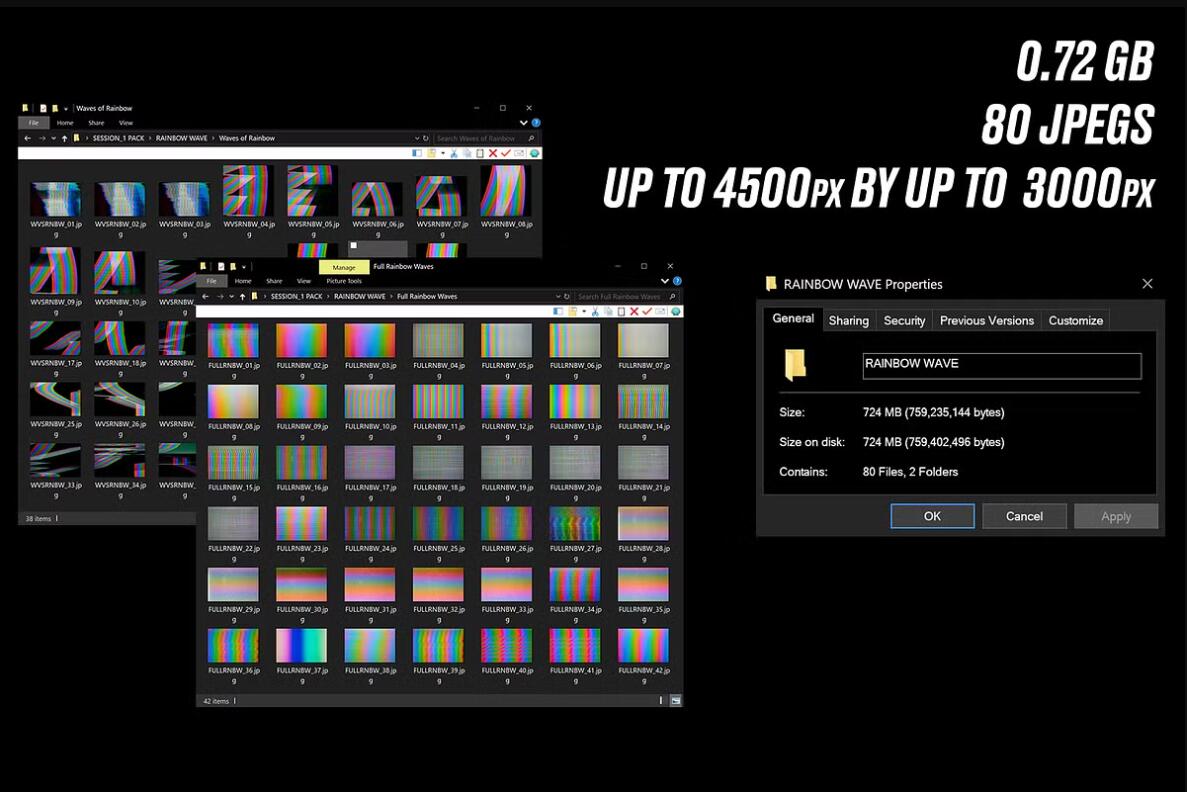Open the Previous Versions tab
This screenshot has width=1187, height=792.
[986, 320]
